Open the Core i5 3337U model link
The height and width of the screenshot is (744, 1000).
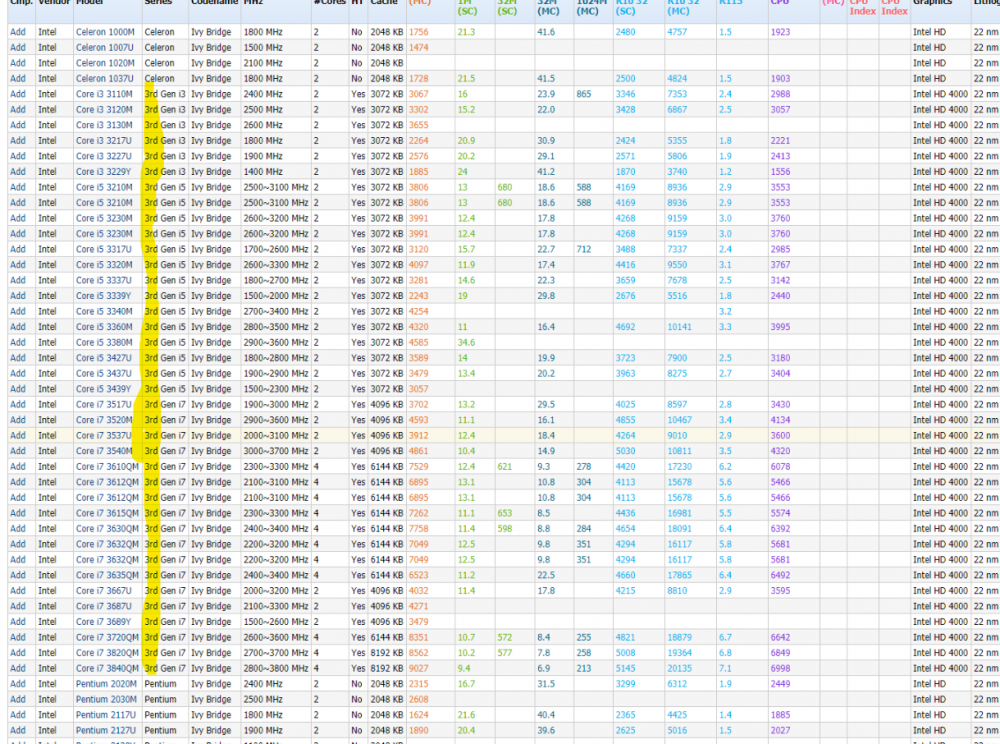click(x=104, y=281)
